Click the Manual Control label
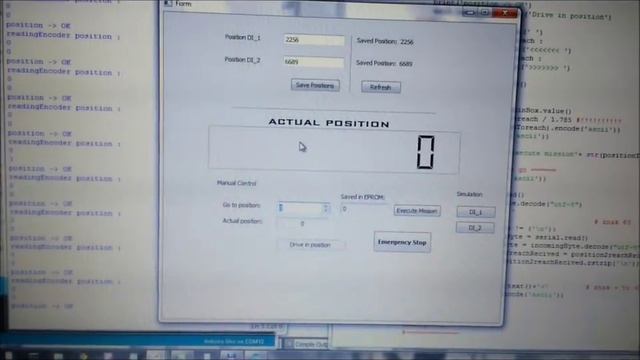 [x=236, y=183]
